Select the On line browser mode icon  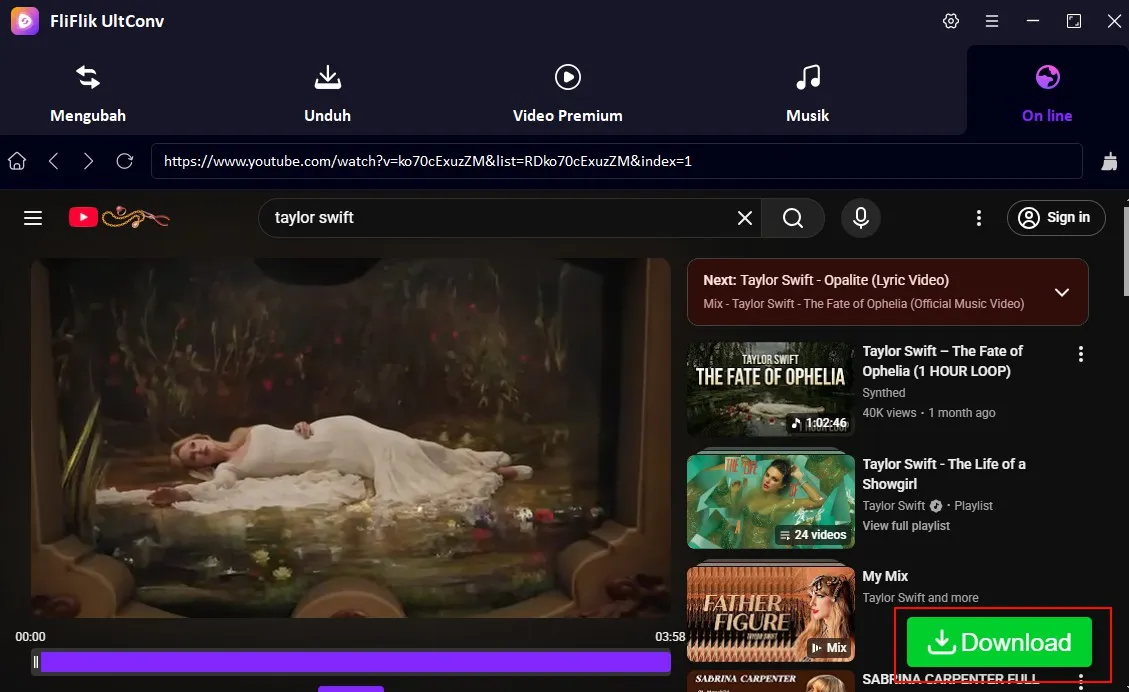coord(1046,76)
